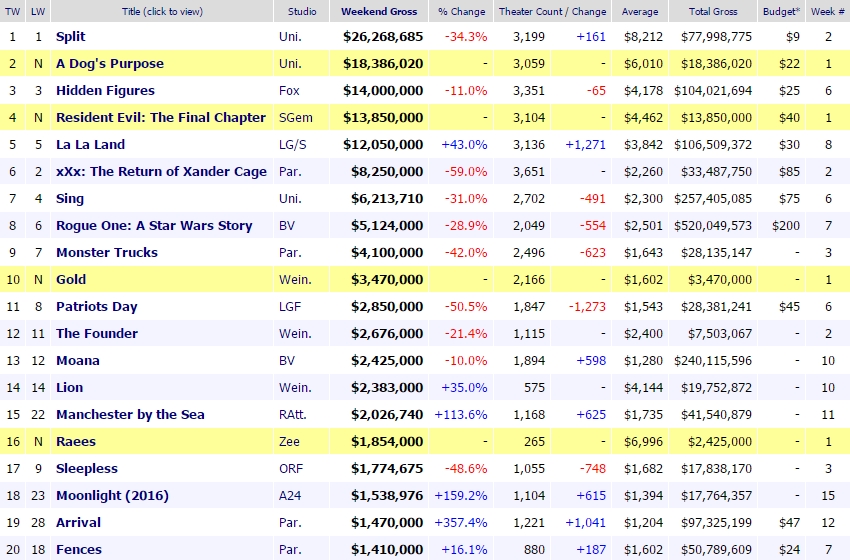
Task: Select the ORF studio for Sleepless
Action: 291,469
